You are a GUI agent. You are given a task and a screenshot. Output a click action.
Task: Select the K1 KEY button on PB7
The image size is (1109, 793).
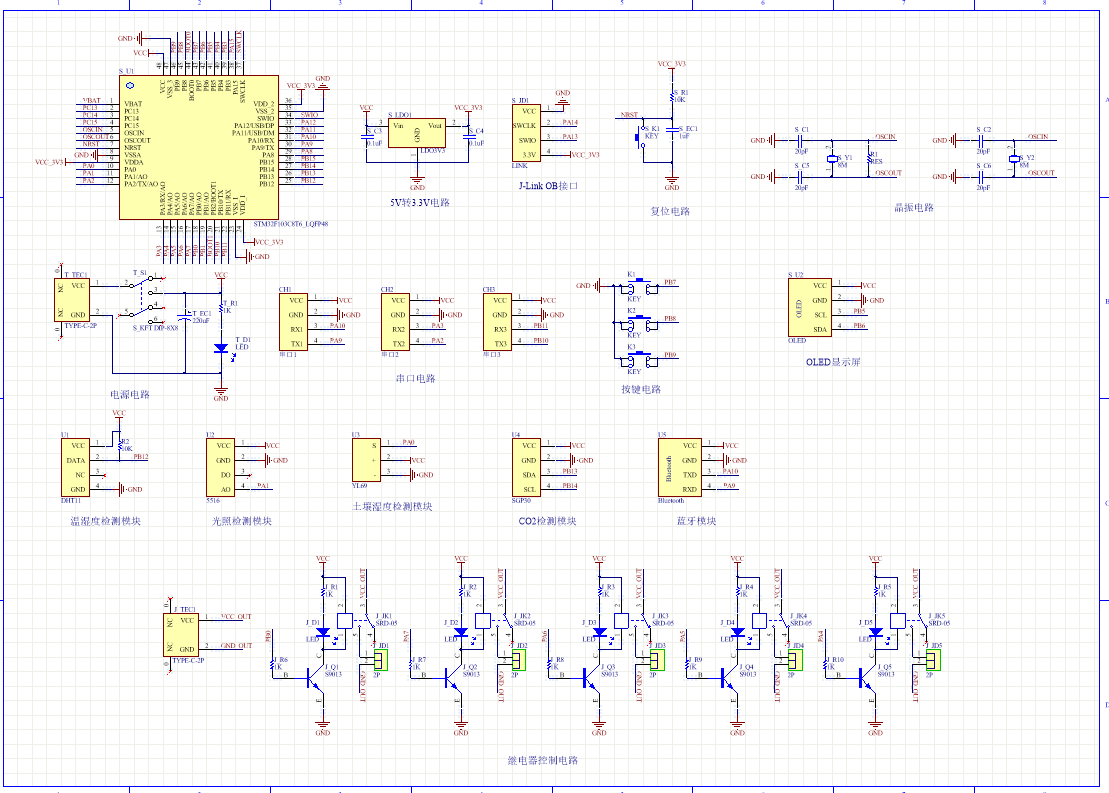pos(639,286)
